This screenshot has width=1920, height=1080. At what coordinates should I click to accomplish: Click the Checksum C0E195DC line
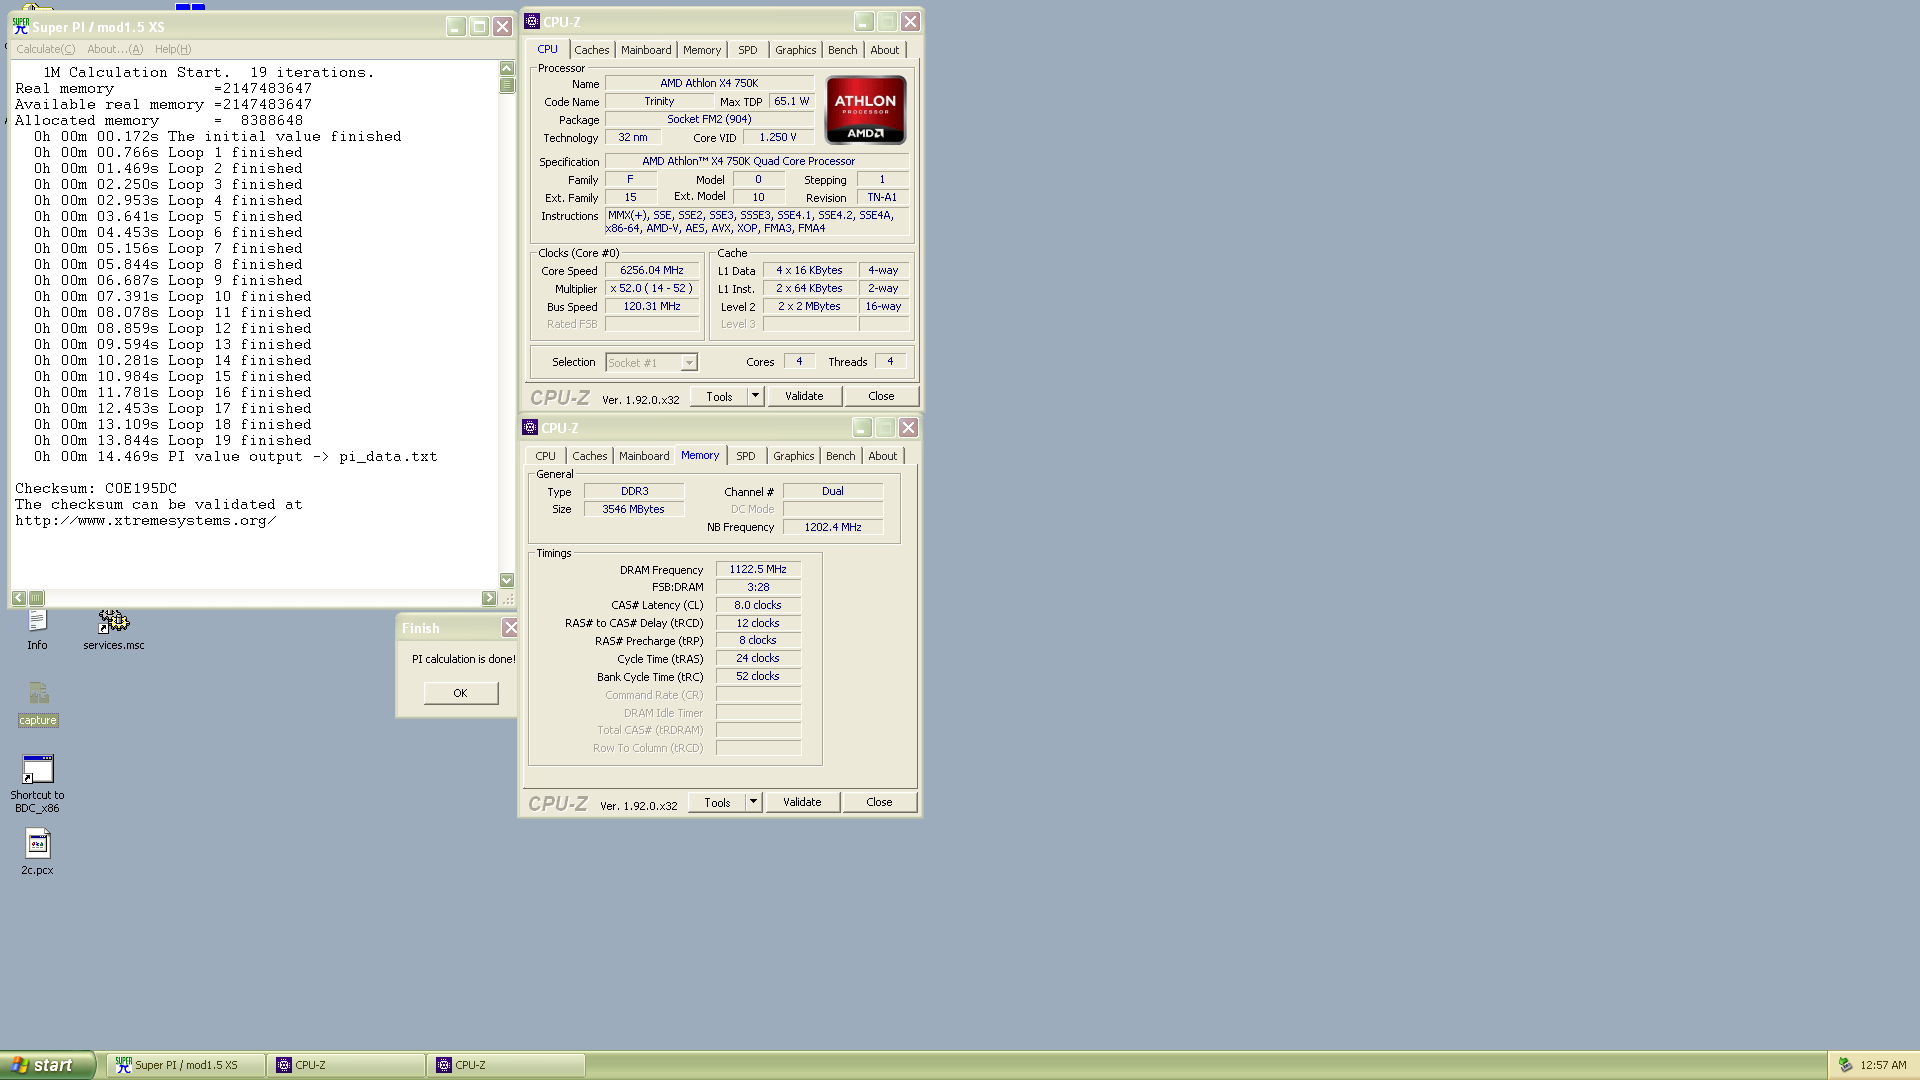coord(96,489)
